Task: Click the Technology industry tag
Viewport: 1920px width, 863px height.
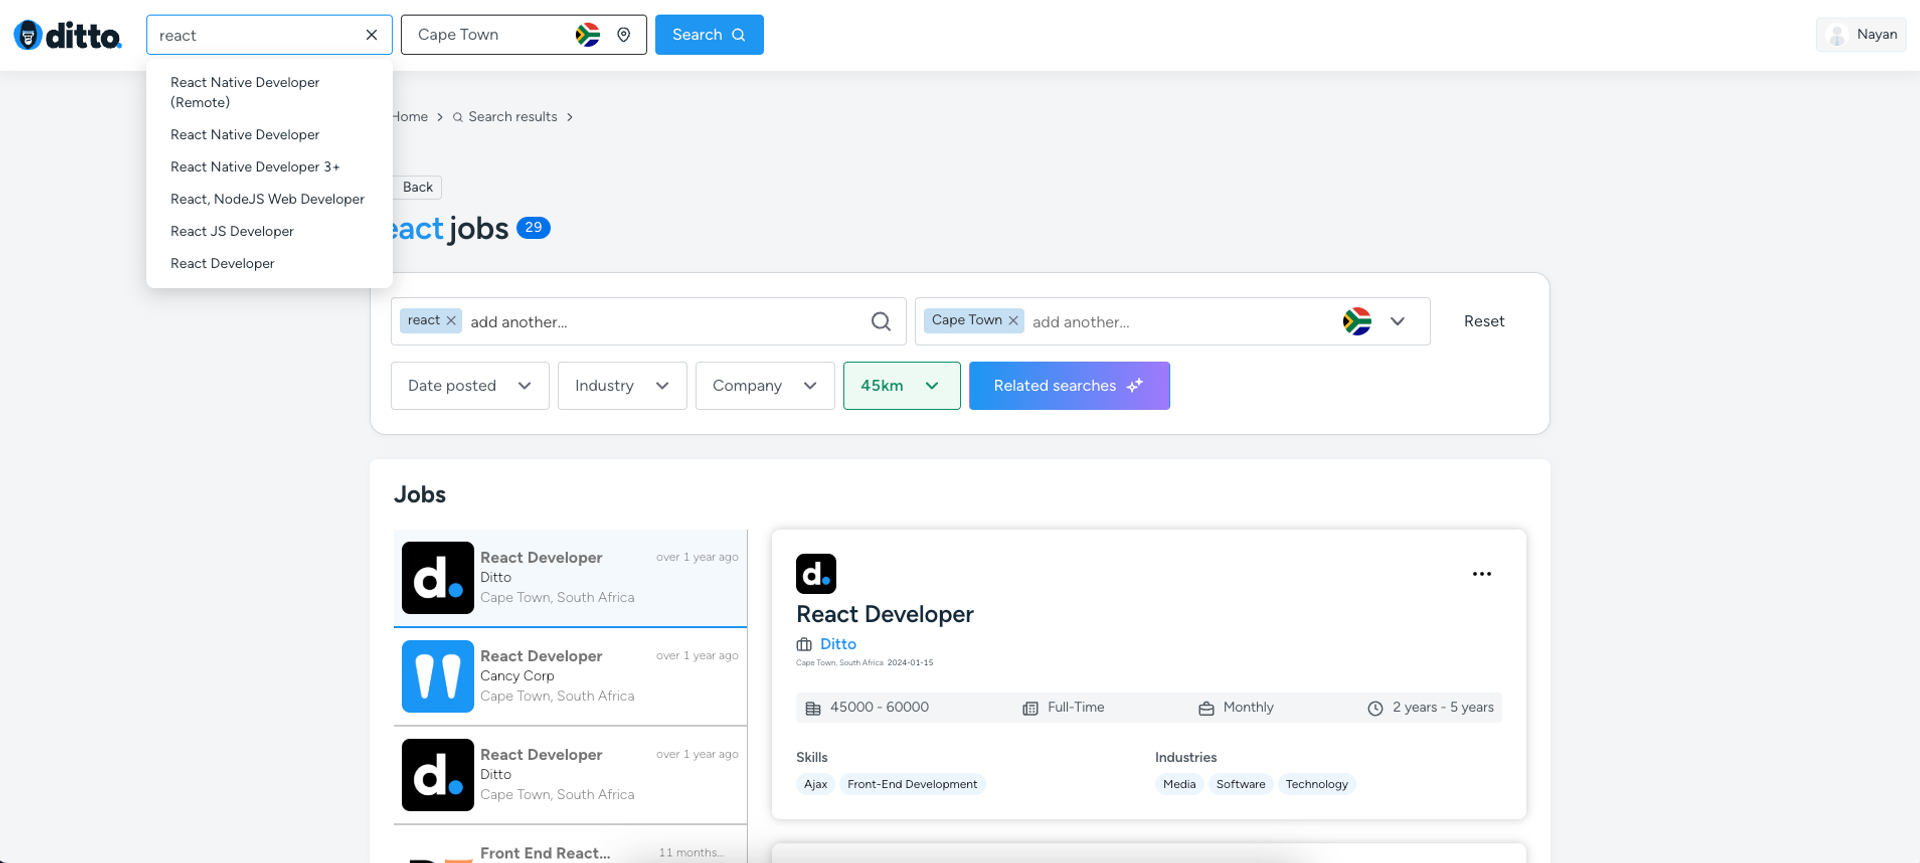Action: [x=1317, y=784]
